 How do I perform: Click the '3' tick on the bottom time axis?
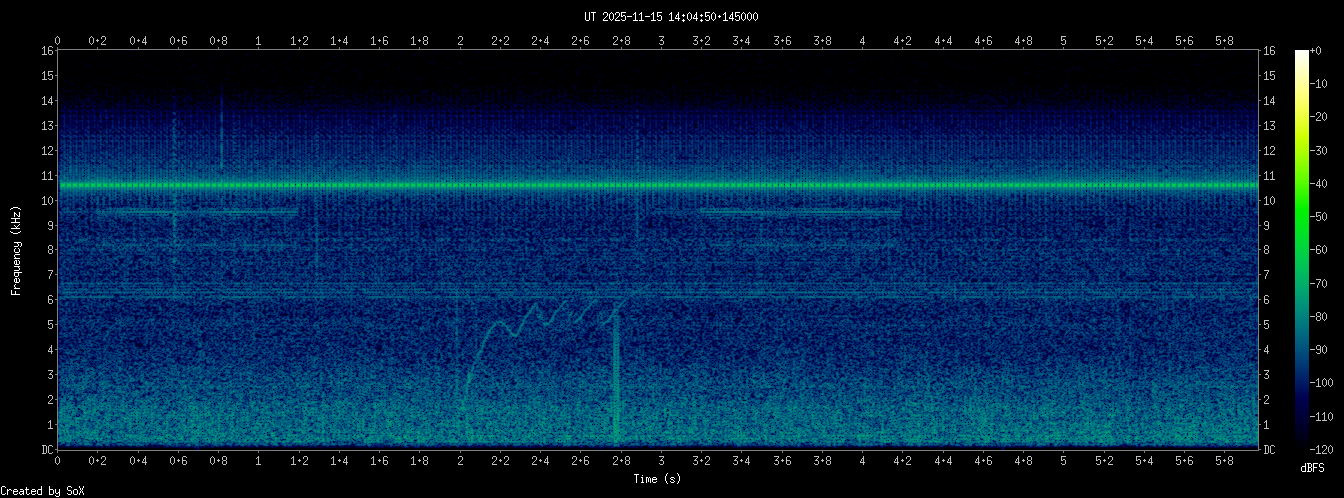[x=661, y=461]
